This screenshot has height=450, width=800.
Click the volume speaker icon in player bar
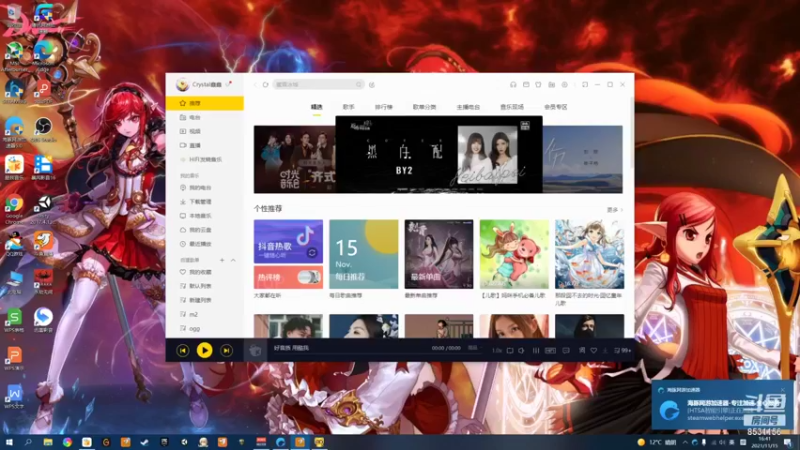point(521,351)
